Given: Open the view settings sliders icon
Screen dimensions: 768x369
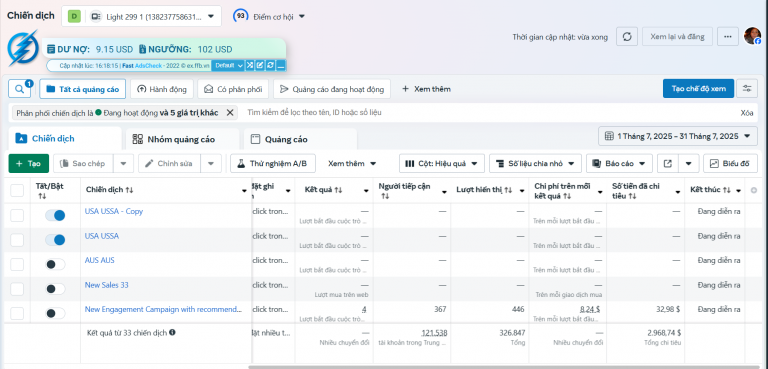Looking at the screenshot, I should [747, 89].
